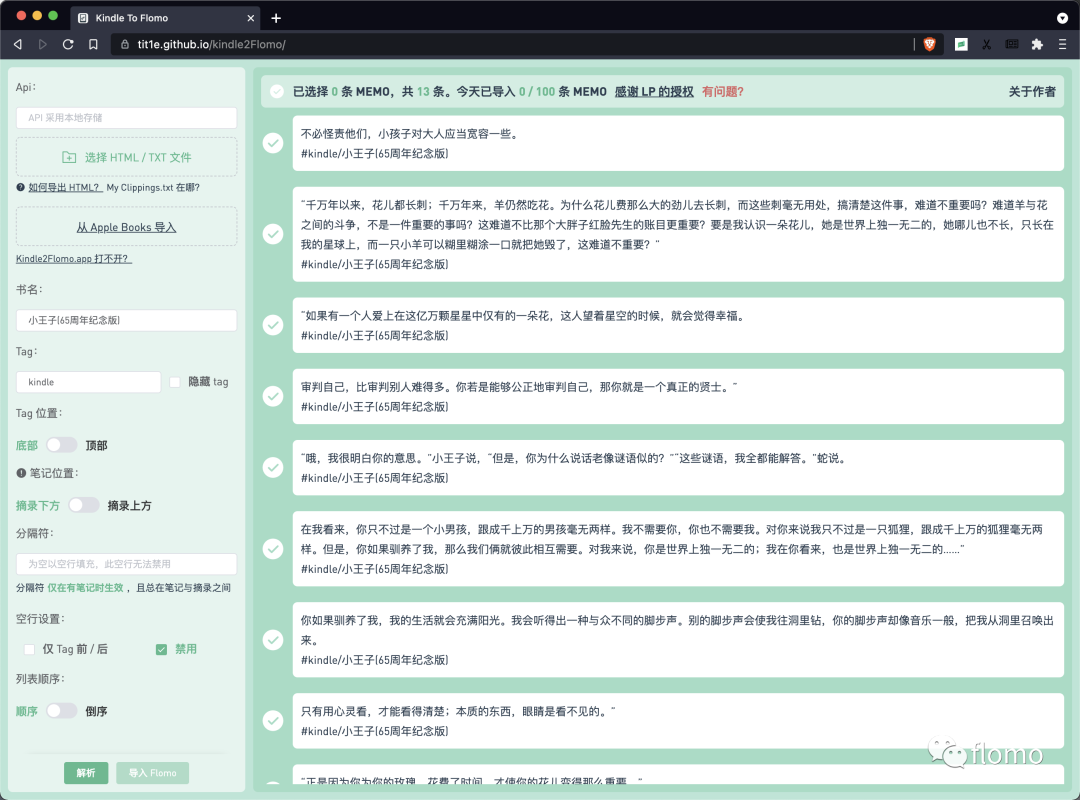Toggle the select-all memos check circle

click(x=277, y=92)
